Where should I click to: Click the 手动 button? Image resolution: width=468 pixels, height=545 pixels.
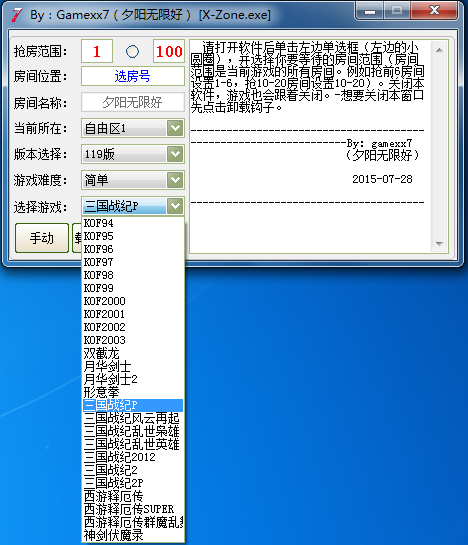tap(42, 238)
